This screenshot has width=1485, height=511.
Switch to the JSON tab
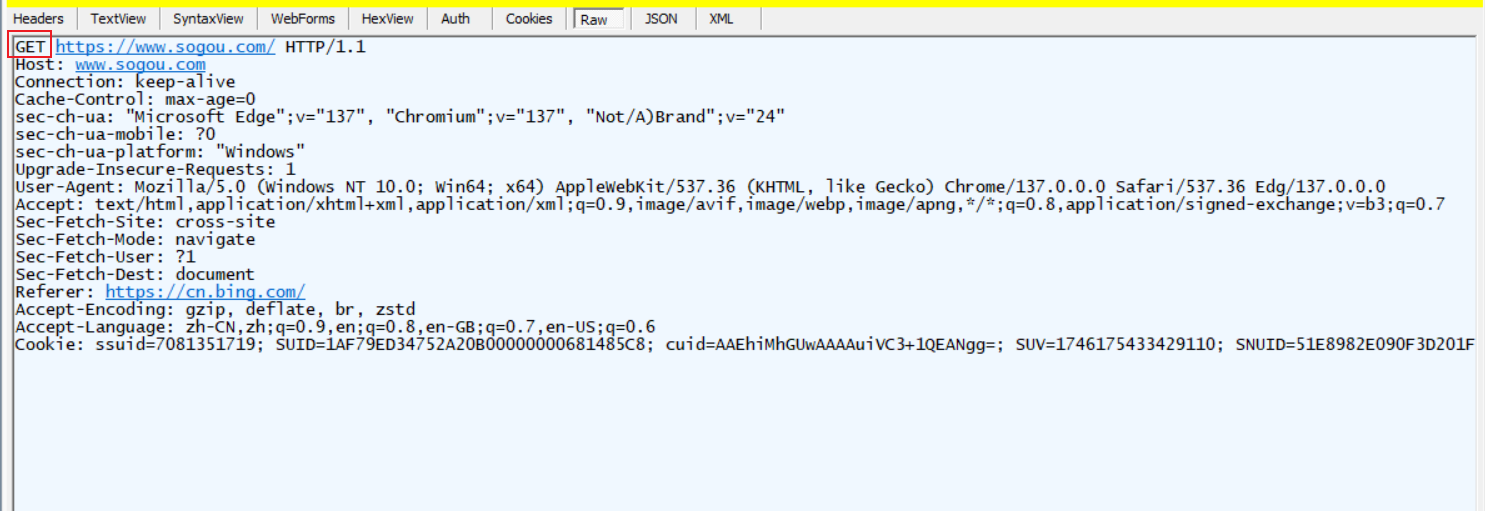pyautogui.click(x=661, y=19)
